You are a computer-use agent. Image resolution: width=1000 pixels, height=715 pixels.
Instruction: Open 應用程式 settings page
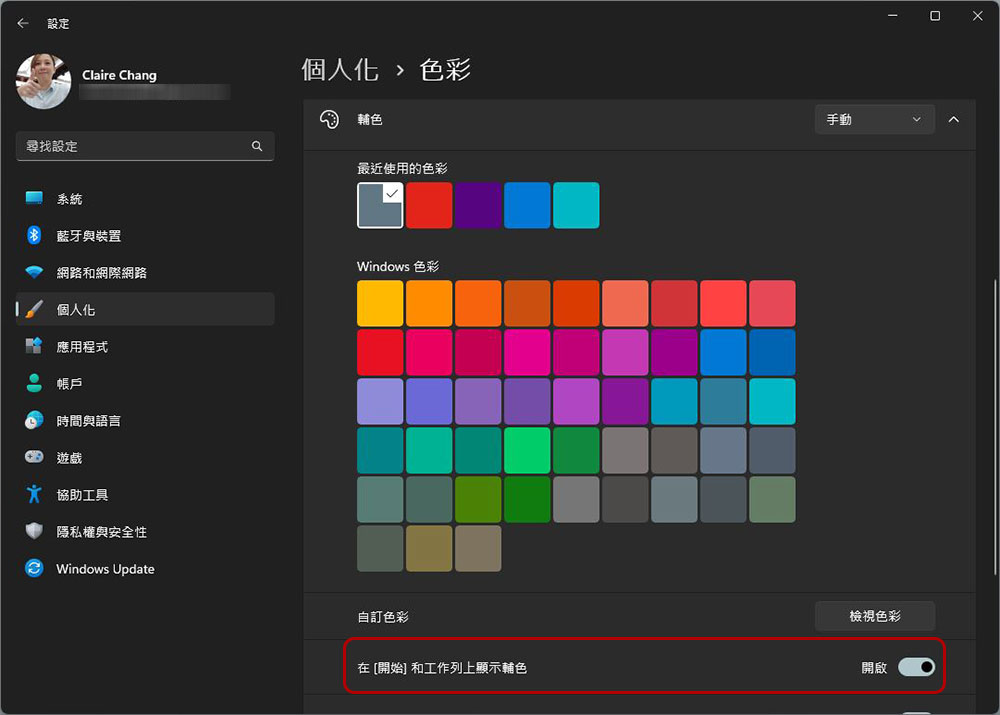(145, 346)
